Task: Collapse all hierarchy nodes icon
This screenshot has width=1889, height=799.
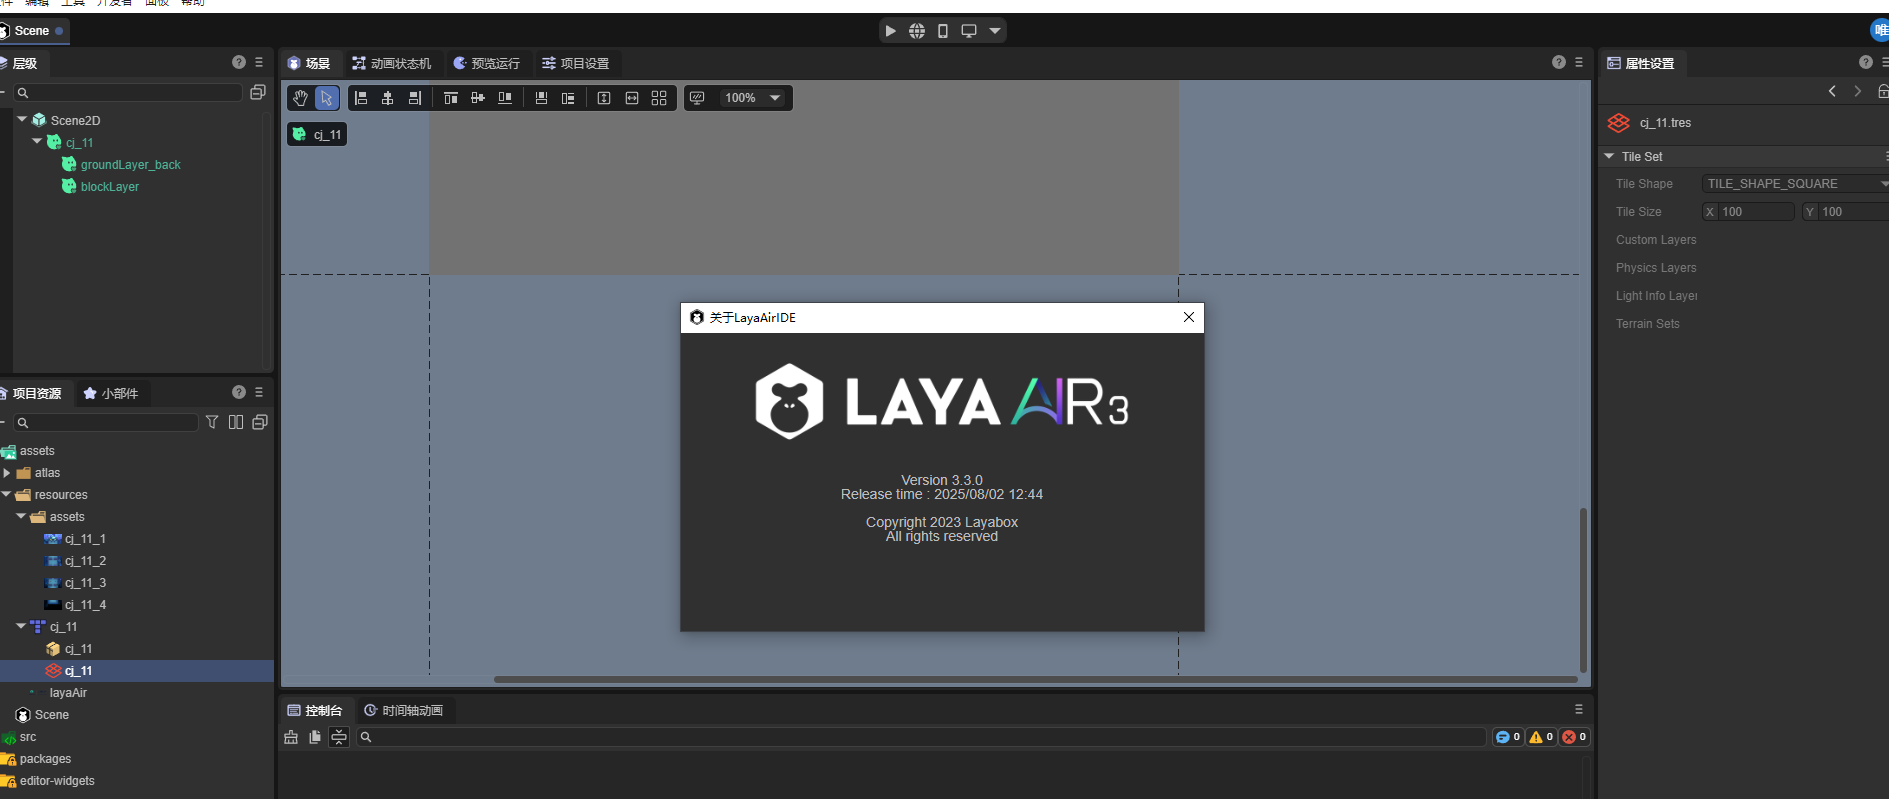Action: pyautogui.click(x=257, y=92)
